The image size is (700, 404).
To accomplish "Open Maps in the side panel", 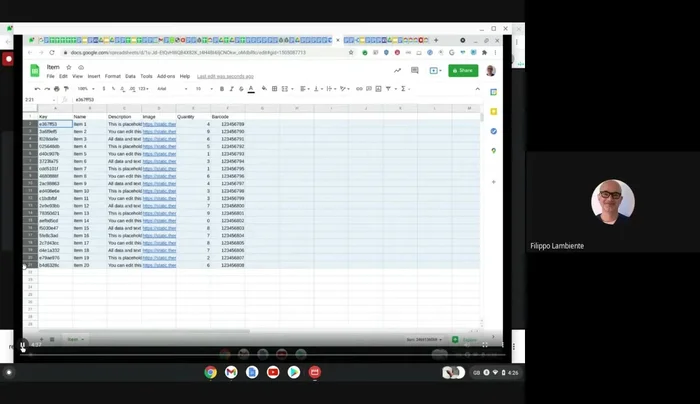I will point(494,151).
